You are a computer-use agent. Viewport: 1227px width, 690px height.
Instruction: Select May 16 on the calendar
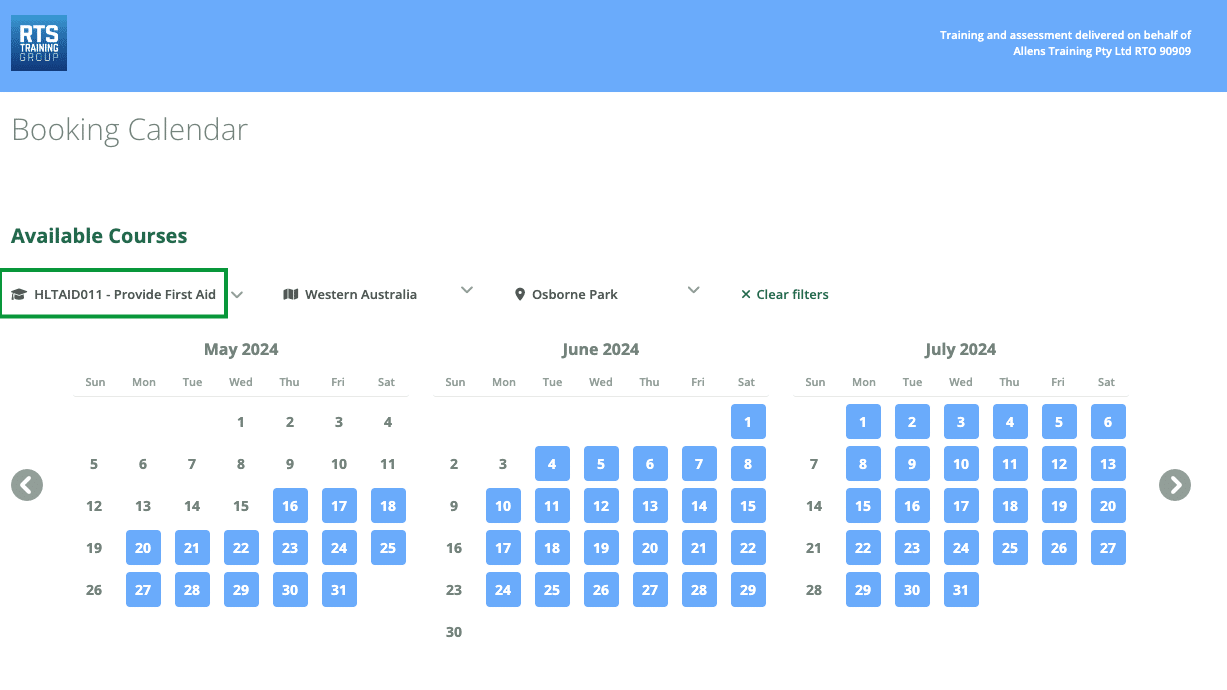tap(290, 506)
